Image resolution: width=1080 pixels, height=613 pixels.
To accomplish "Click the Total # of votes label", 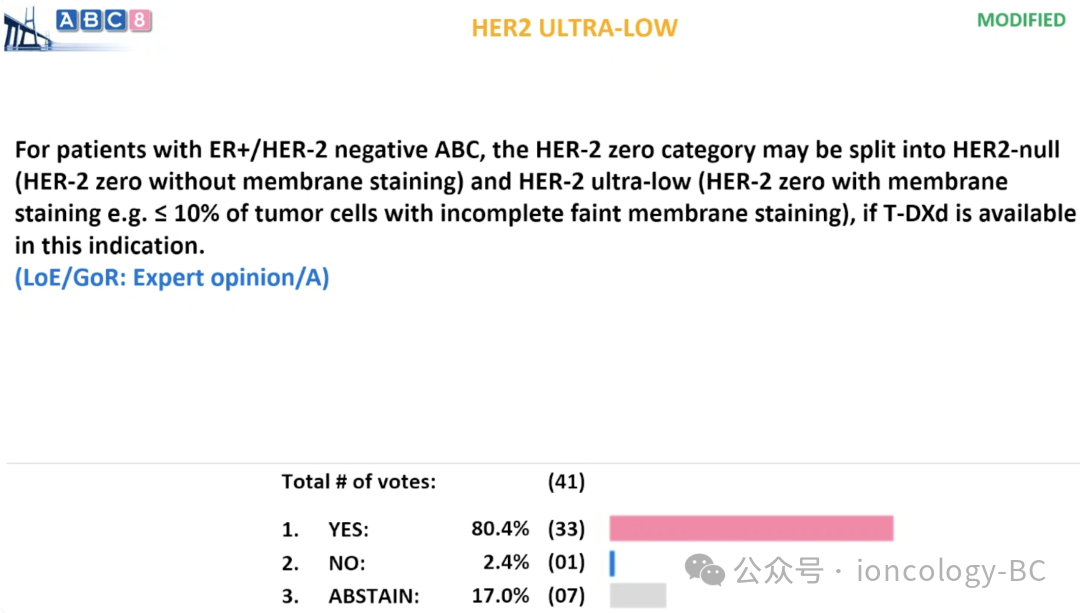I will (x=359, y=482).
